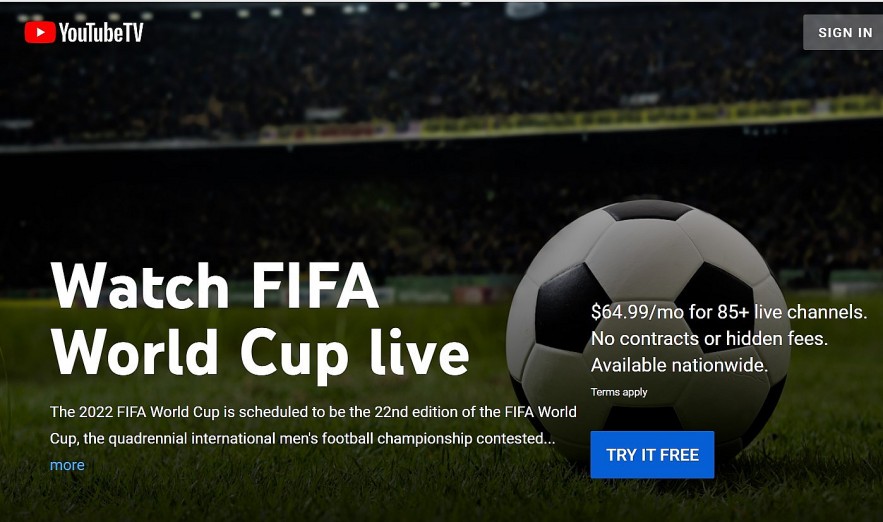Click the Watch FIFA headline word
The image size is (883, 522).
215,285
